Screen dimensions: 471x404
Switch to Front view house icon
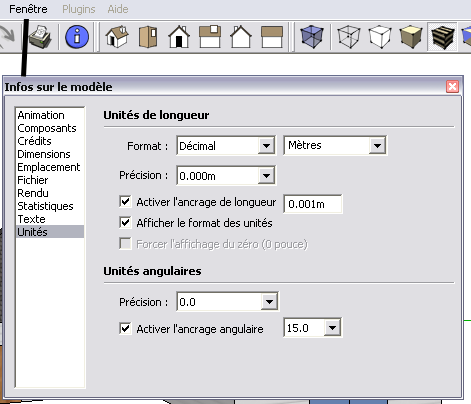coord(179,37)
